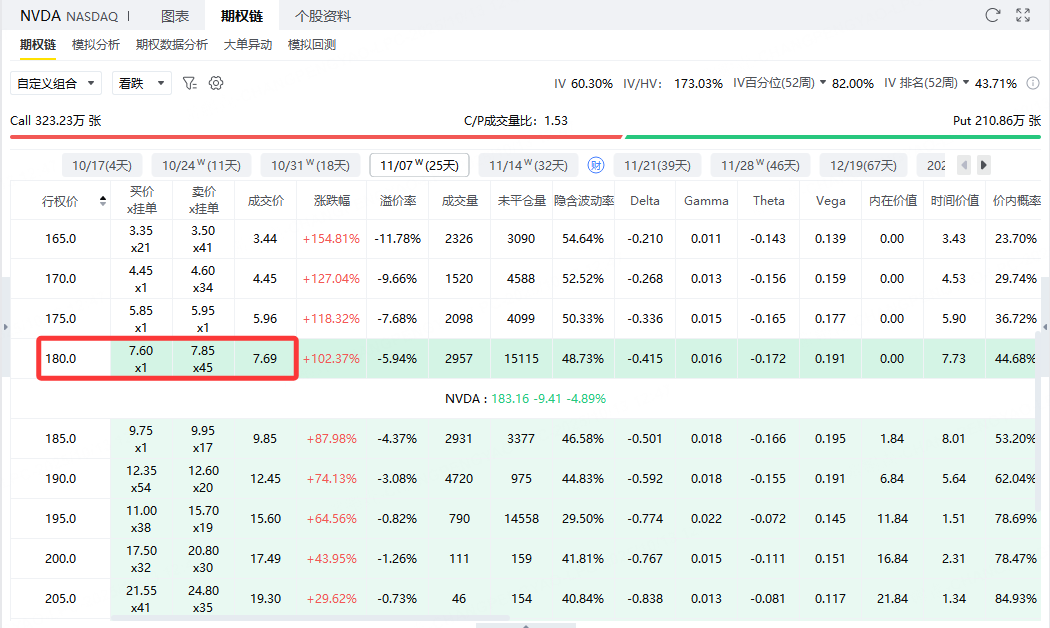This screenshot has width=1050, height=628.
Task: Open 期权数据分析 sub-tab
Action: [171, 45]
